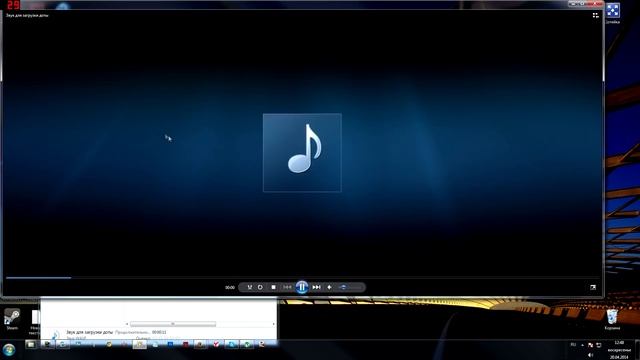Click the elapsed time 00:00 display
The image size is (640, 360).
click(230, 287)
